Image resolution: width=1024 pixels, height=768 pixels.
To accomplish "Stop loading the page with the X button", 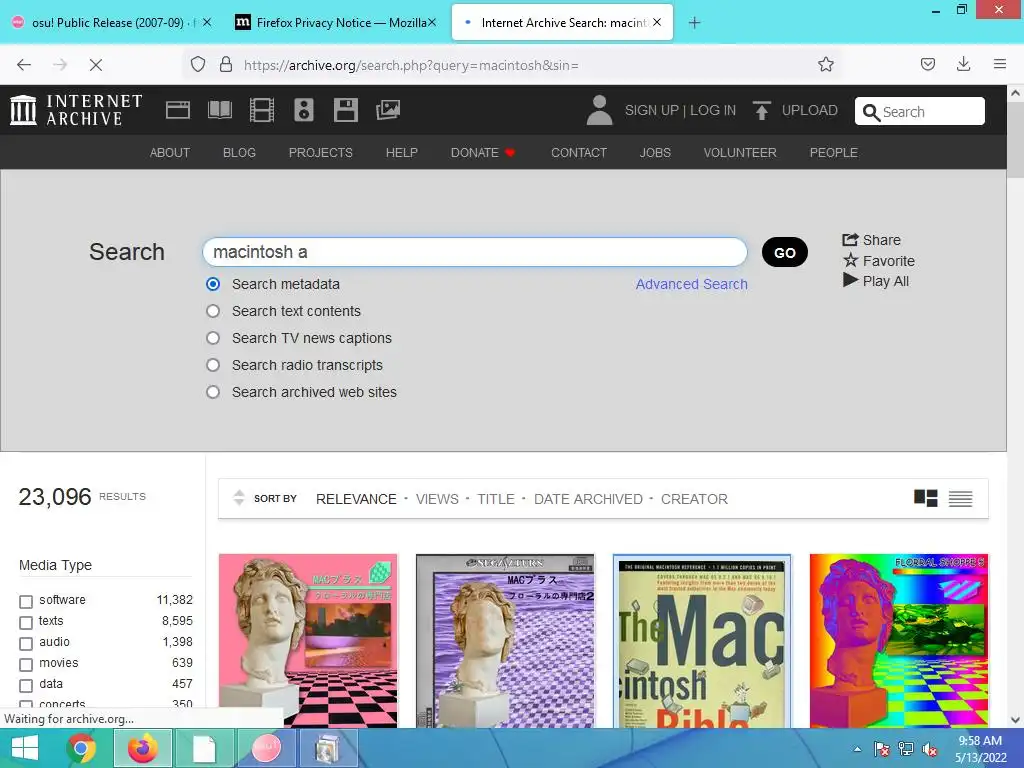I will 95,65.
